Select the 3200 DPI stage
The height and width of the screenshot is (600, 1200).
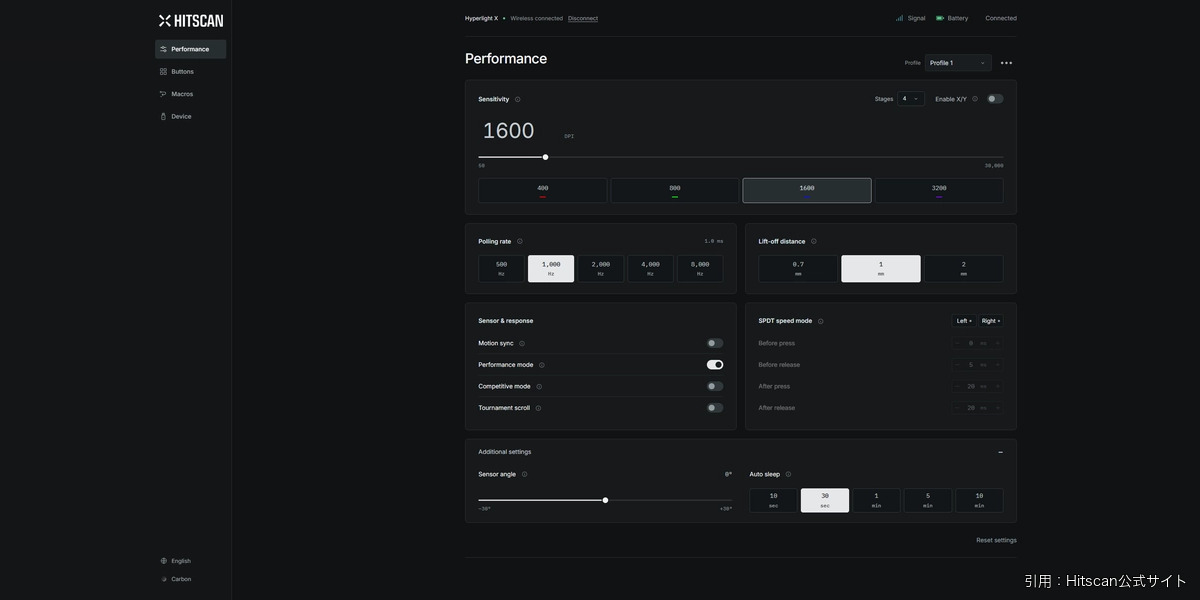coord(939,191)
